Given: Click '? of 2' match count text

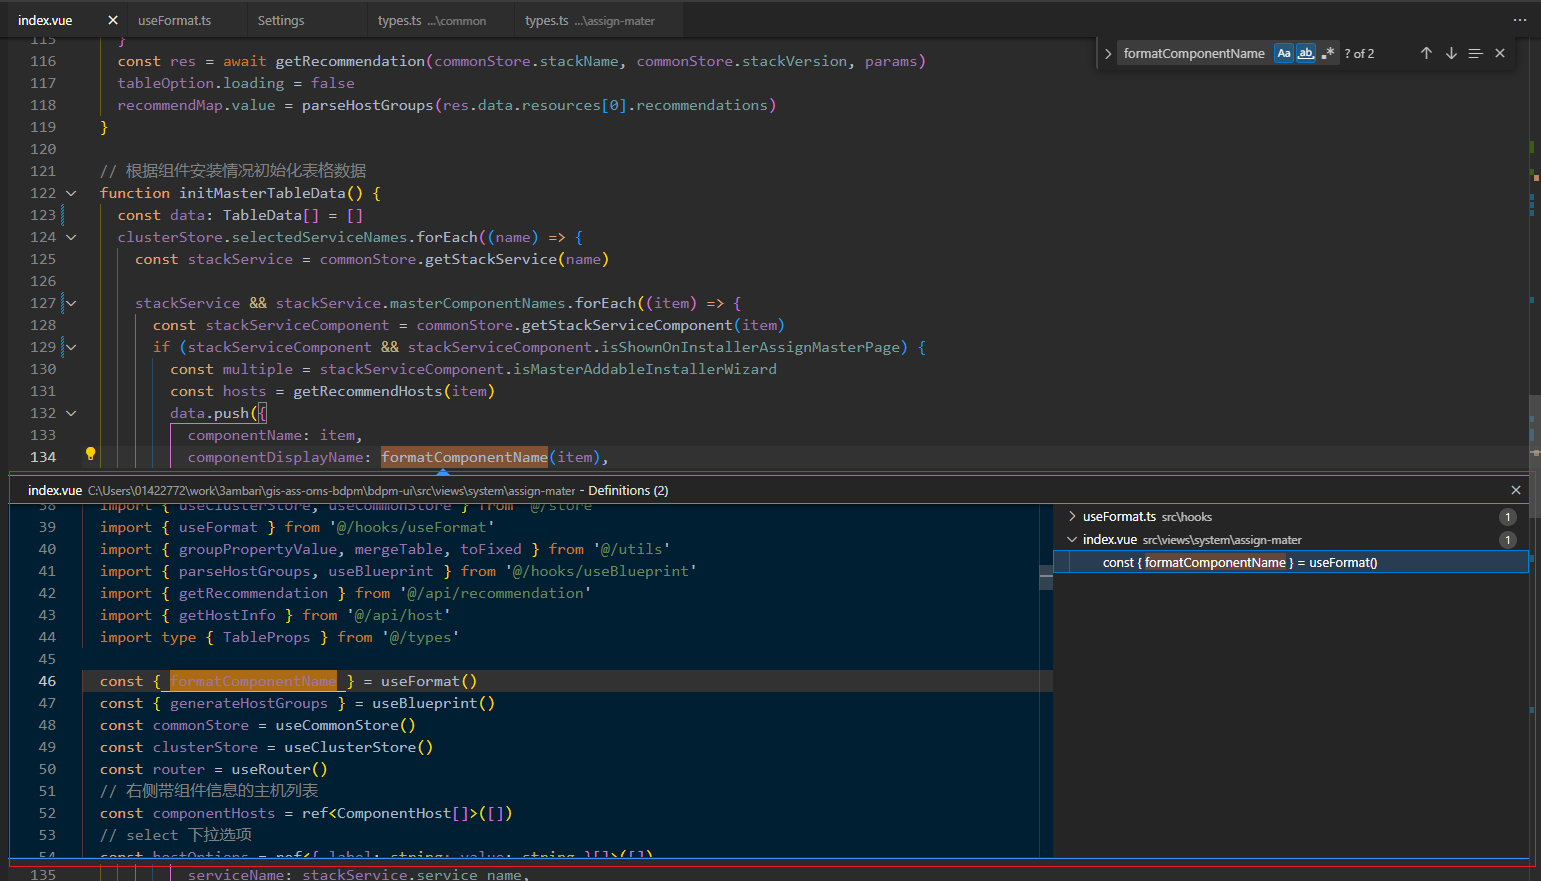Looking at the screenshot, I should pyautogui.click(x=1359, y=53).
